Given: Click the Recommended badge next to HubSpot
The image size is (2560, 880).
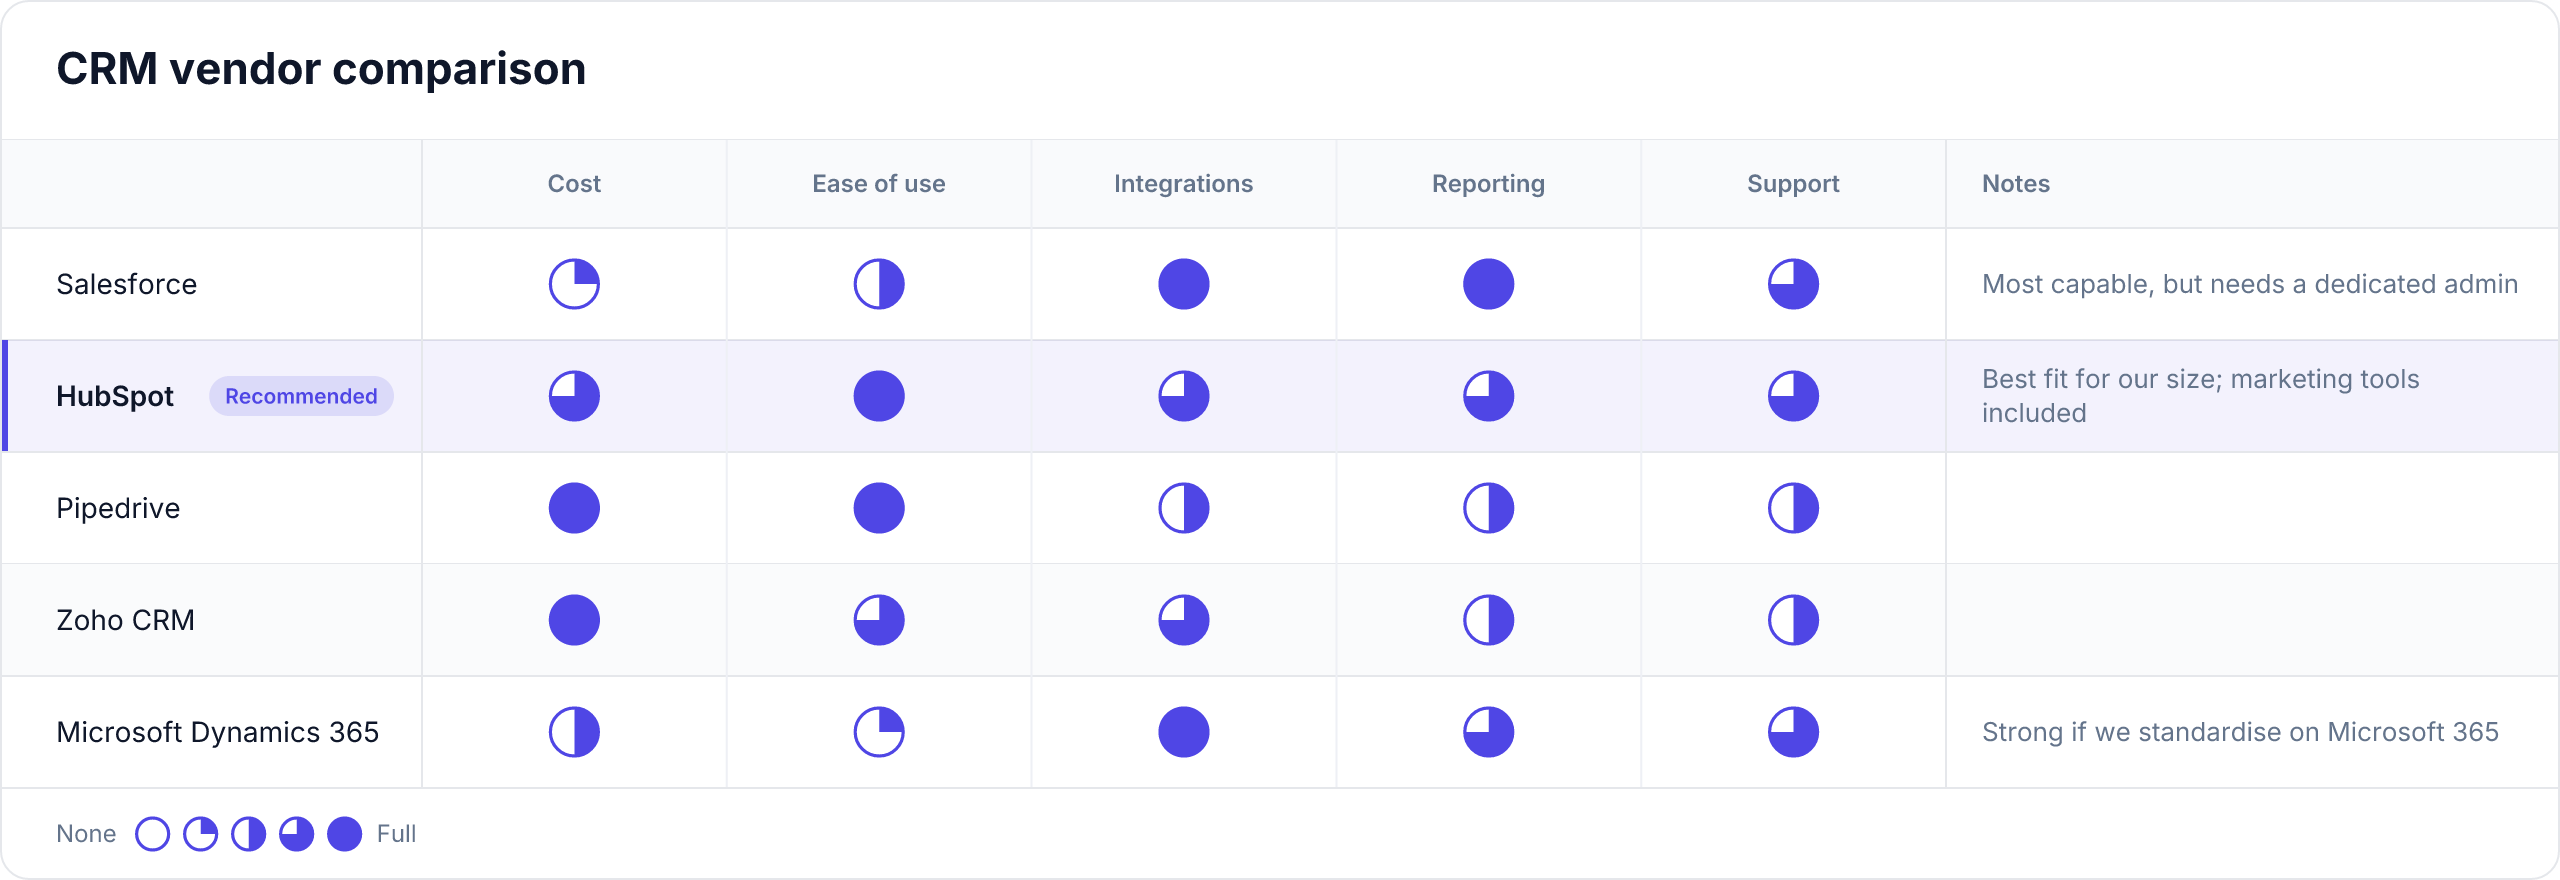Looking at the screenshot, I should tap(301, 396).
